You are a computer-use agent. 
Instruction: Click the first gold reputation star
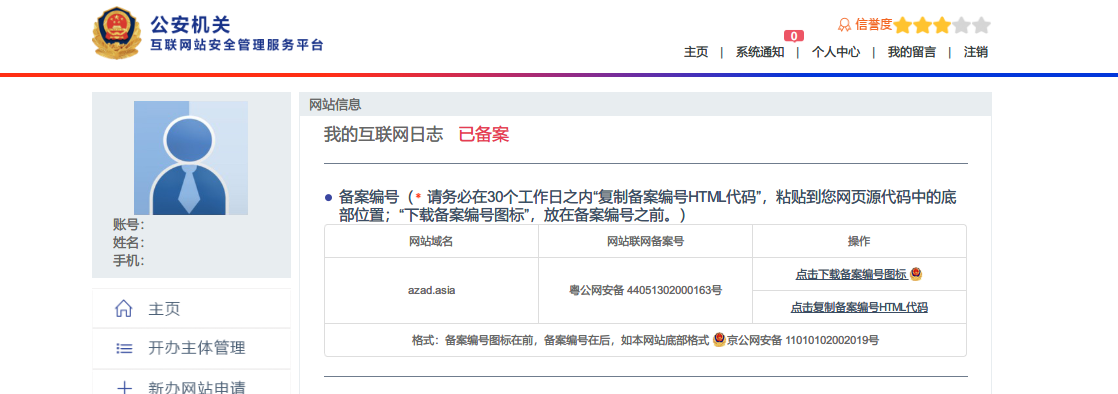click(903, 26)
